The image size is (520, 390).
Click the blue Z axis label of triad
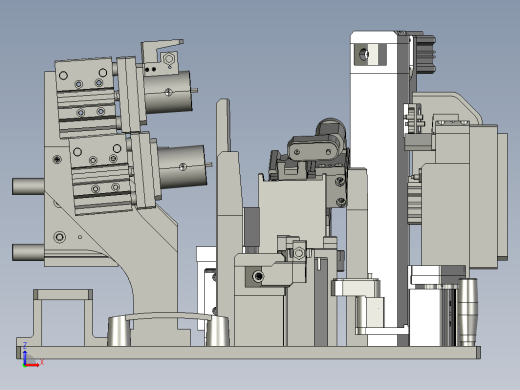[x=25, y=346]
